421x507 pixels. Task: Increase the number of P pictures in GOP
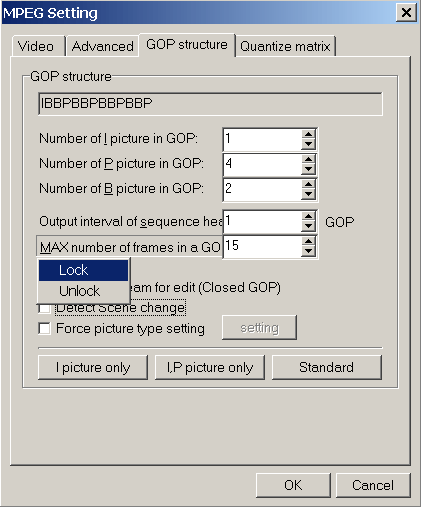[308, 159]
